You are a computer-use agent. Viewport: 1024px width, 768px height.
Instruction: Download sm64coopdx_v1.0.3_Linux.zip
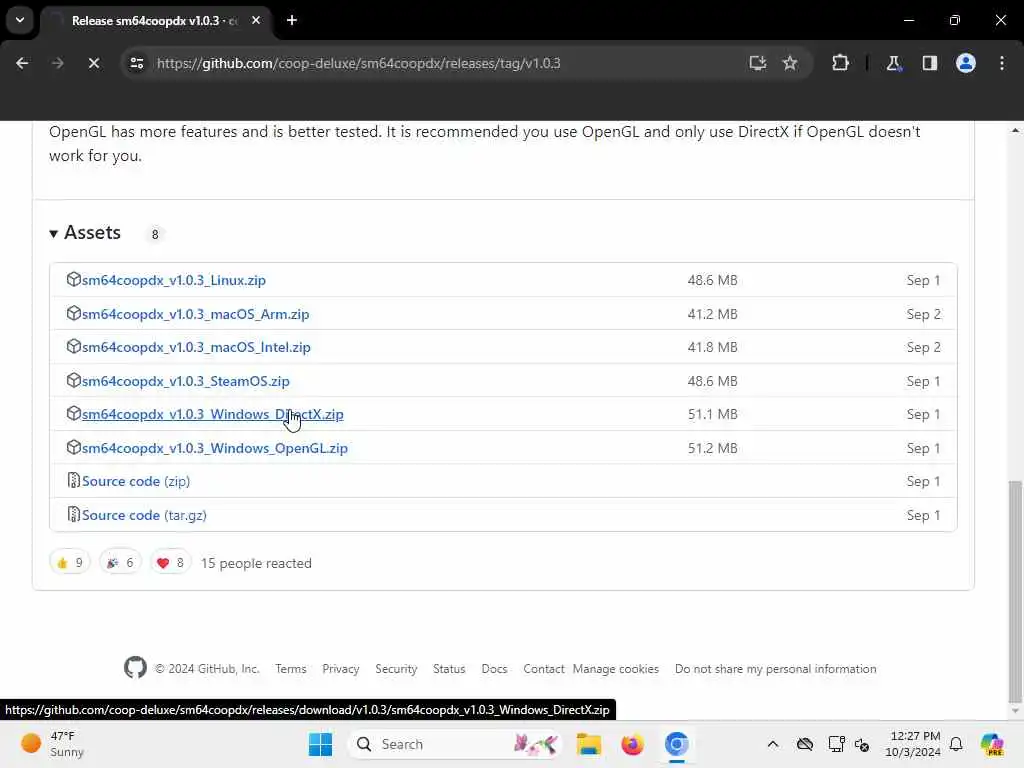pyautogui.click(x=174, y=280)
